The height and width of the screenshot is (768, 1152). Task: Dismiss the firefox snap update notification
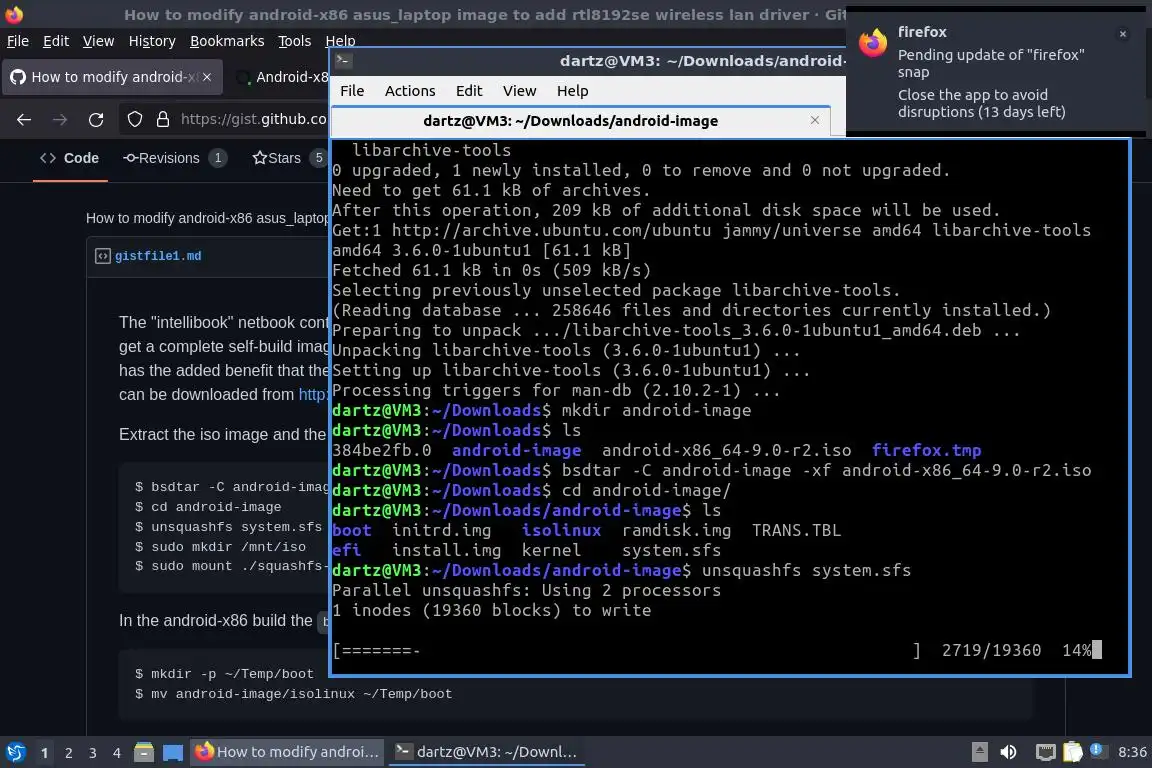coord(1123,34)
